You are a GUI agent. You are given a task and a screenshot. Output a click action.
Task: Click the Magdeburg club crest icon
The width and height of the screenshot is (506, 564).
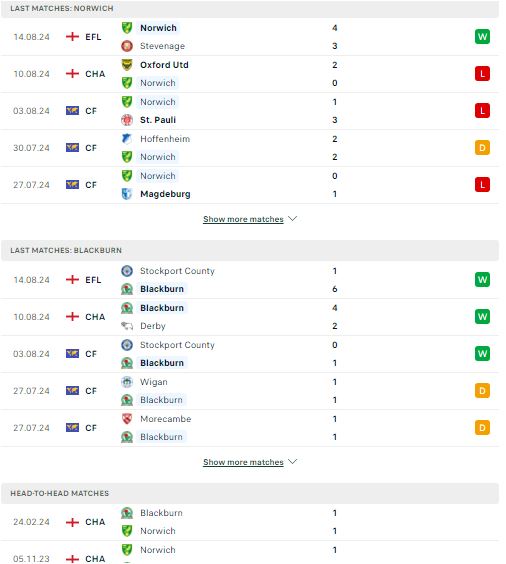click(127, 194)
